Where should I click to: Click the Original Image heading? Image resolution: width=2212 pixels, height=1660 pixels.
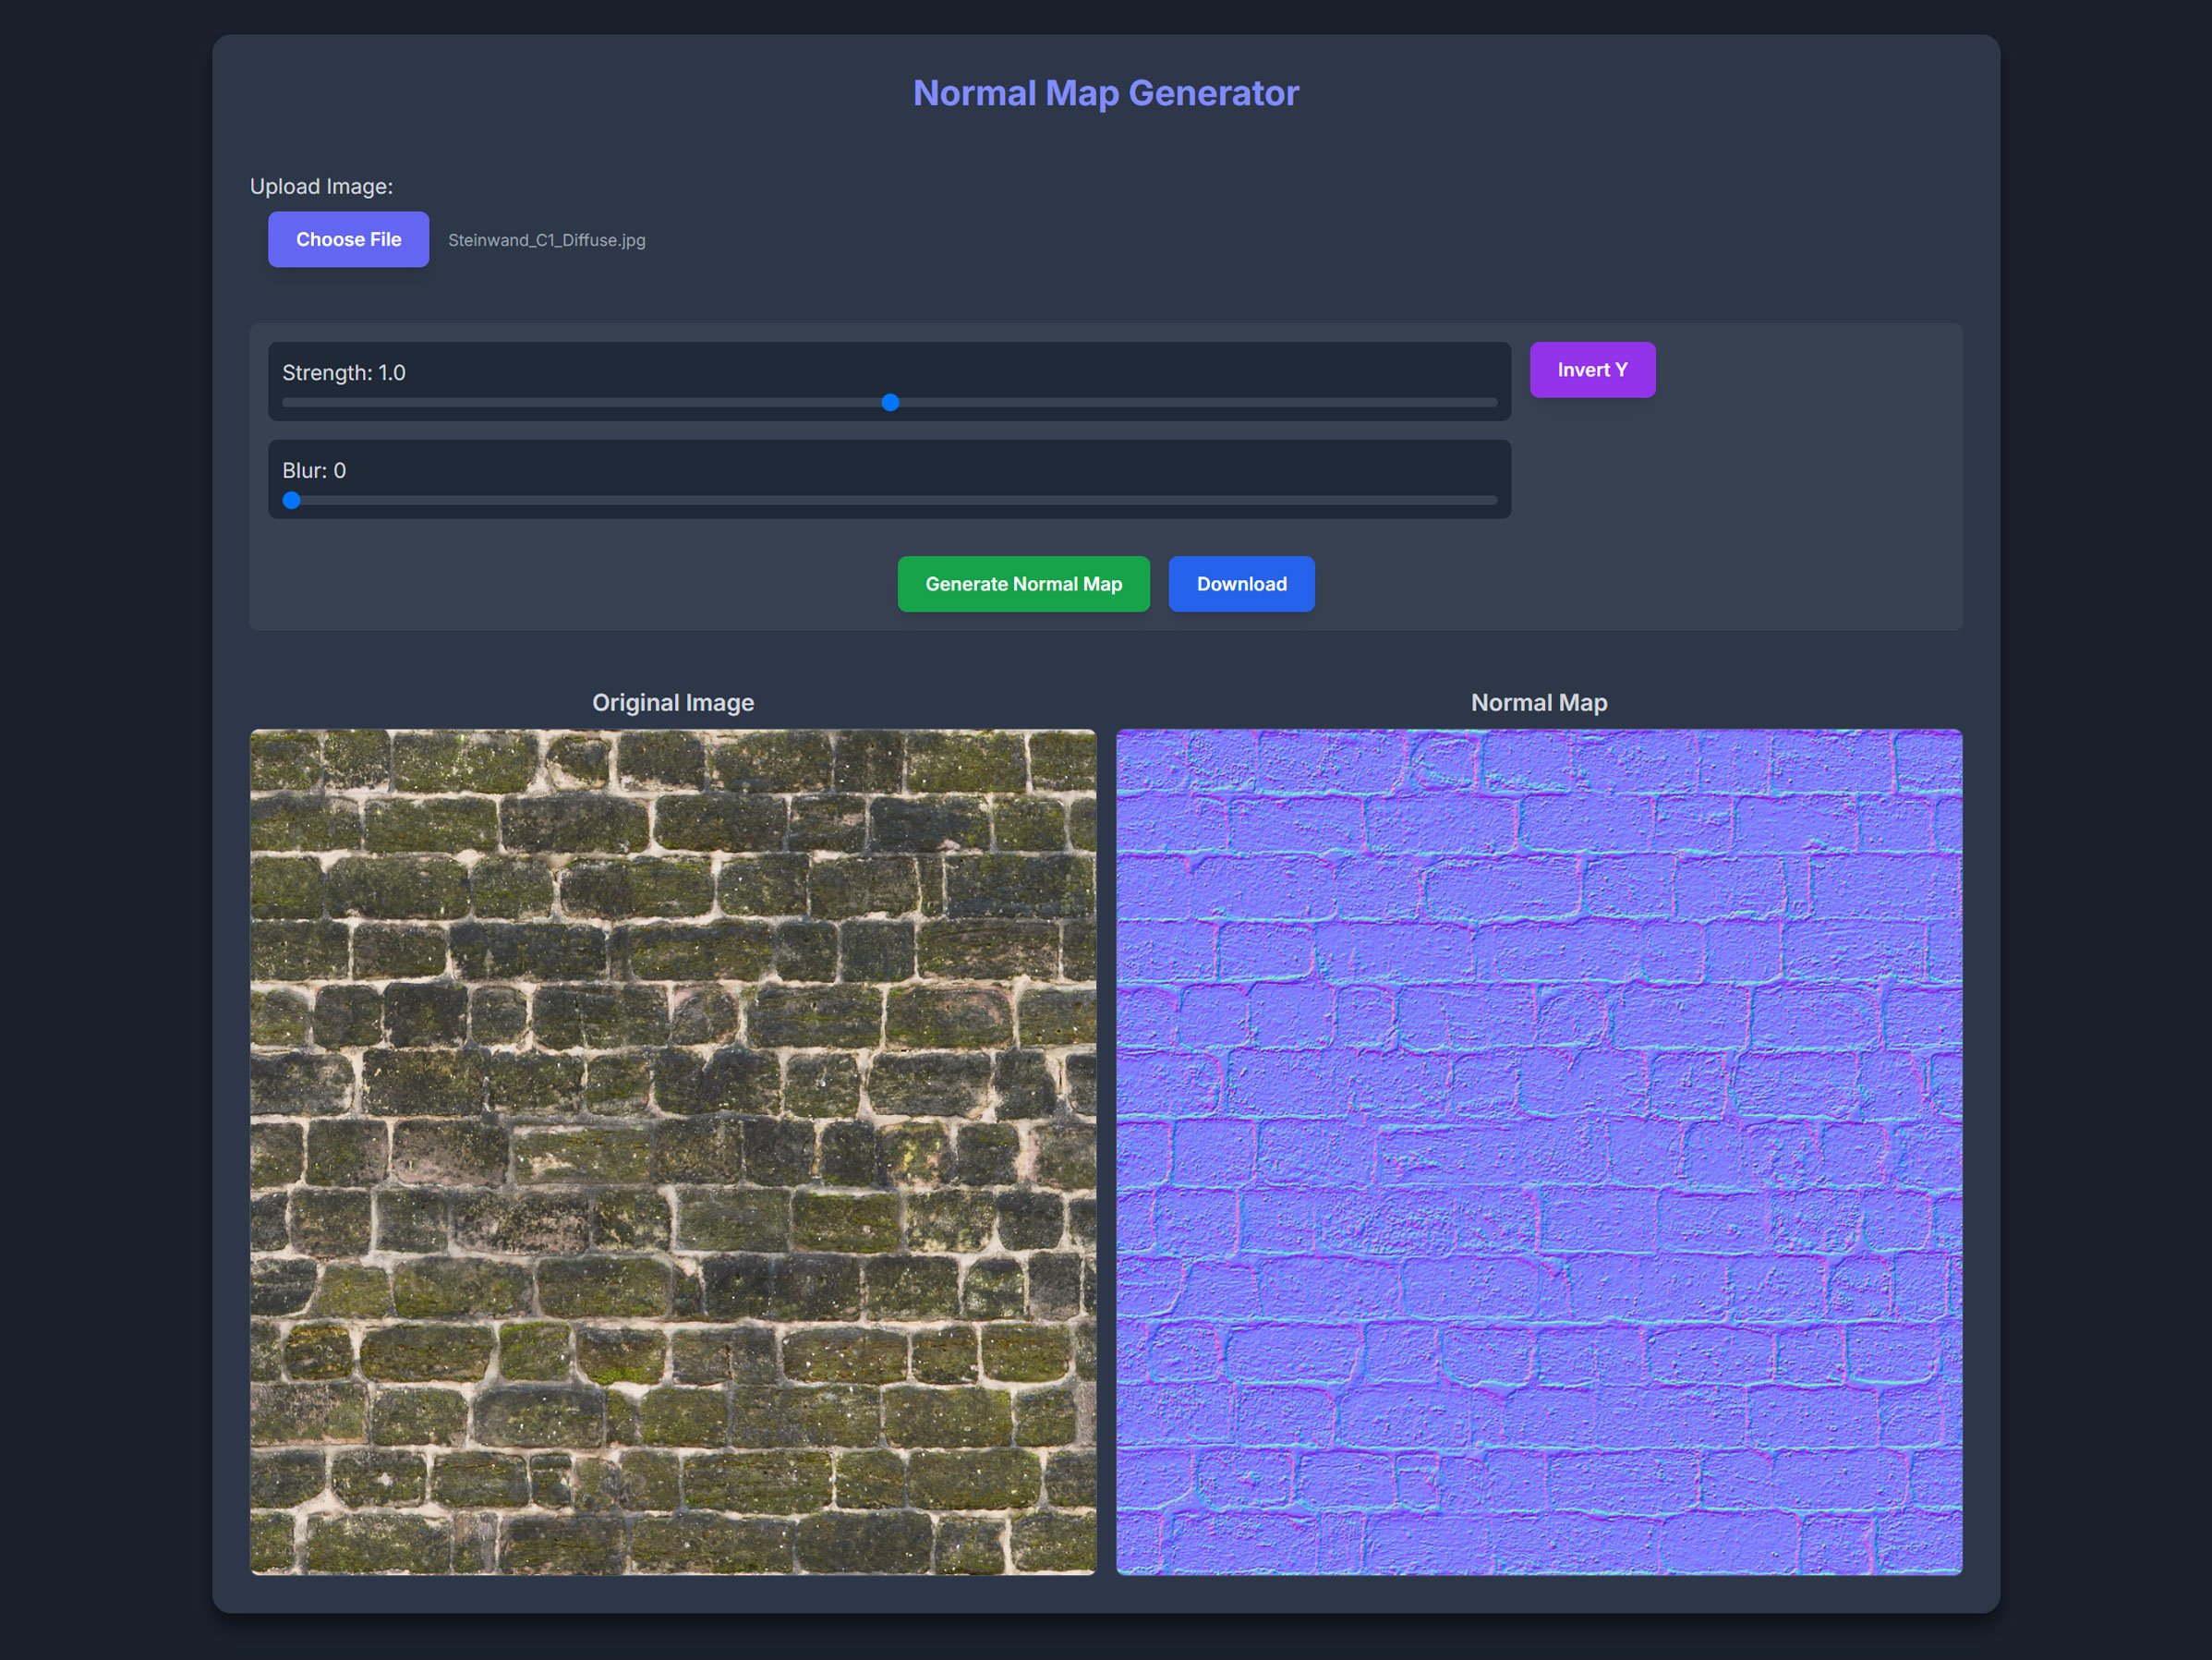point(673,703)
